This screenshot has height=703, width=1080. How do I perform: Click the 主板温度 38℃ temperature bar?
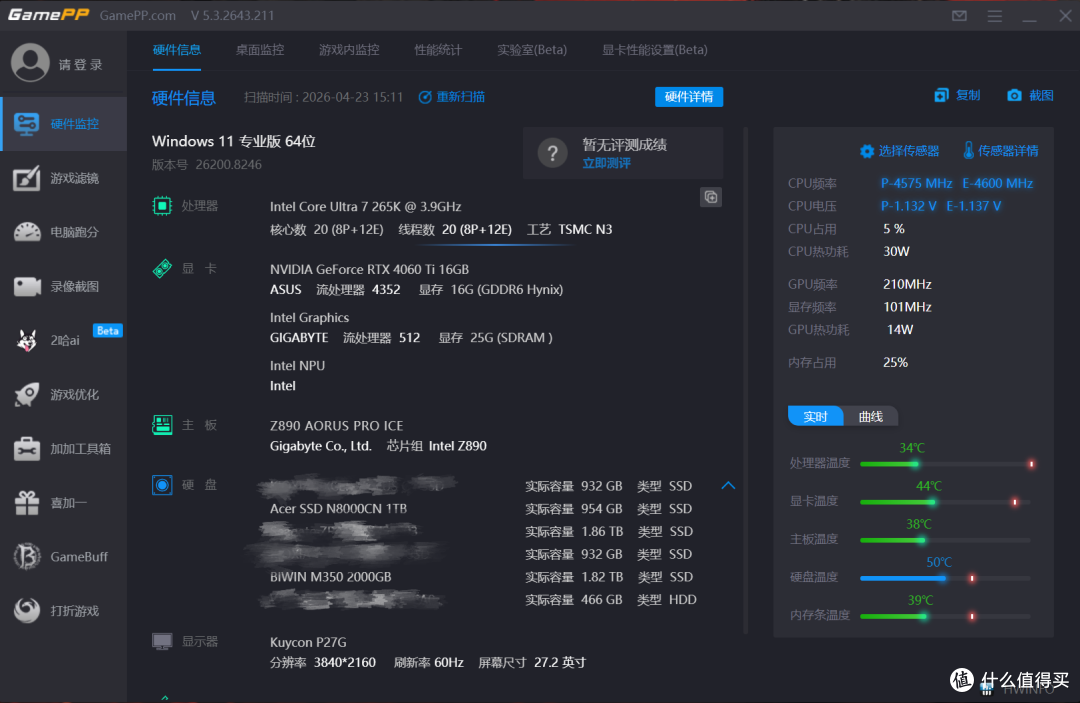tap(946, 541)
